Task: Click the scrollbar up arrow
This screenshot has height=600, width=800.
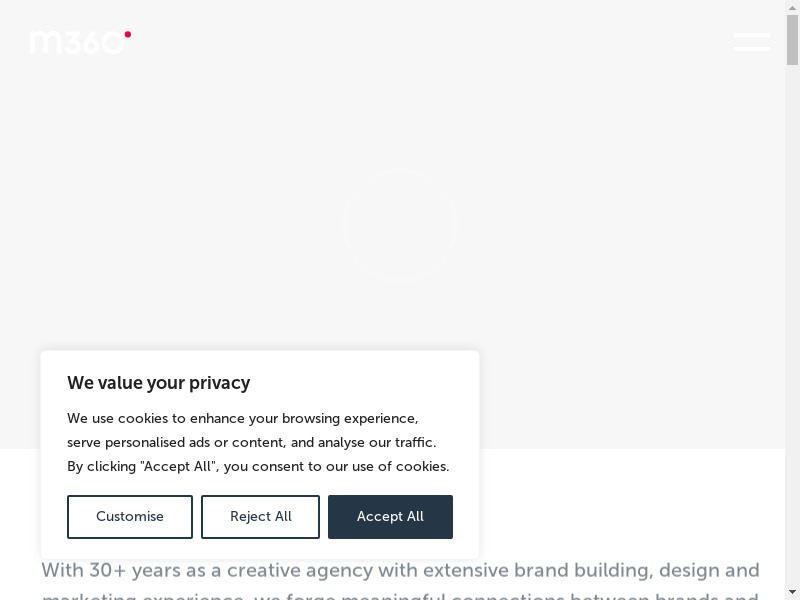Action: (792, 7)
